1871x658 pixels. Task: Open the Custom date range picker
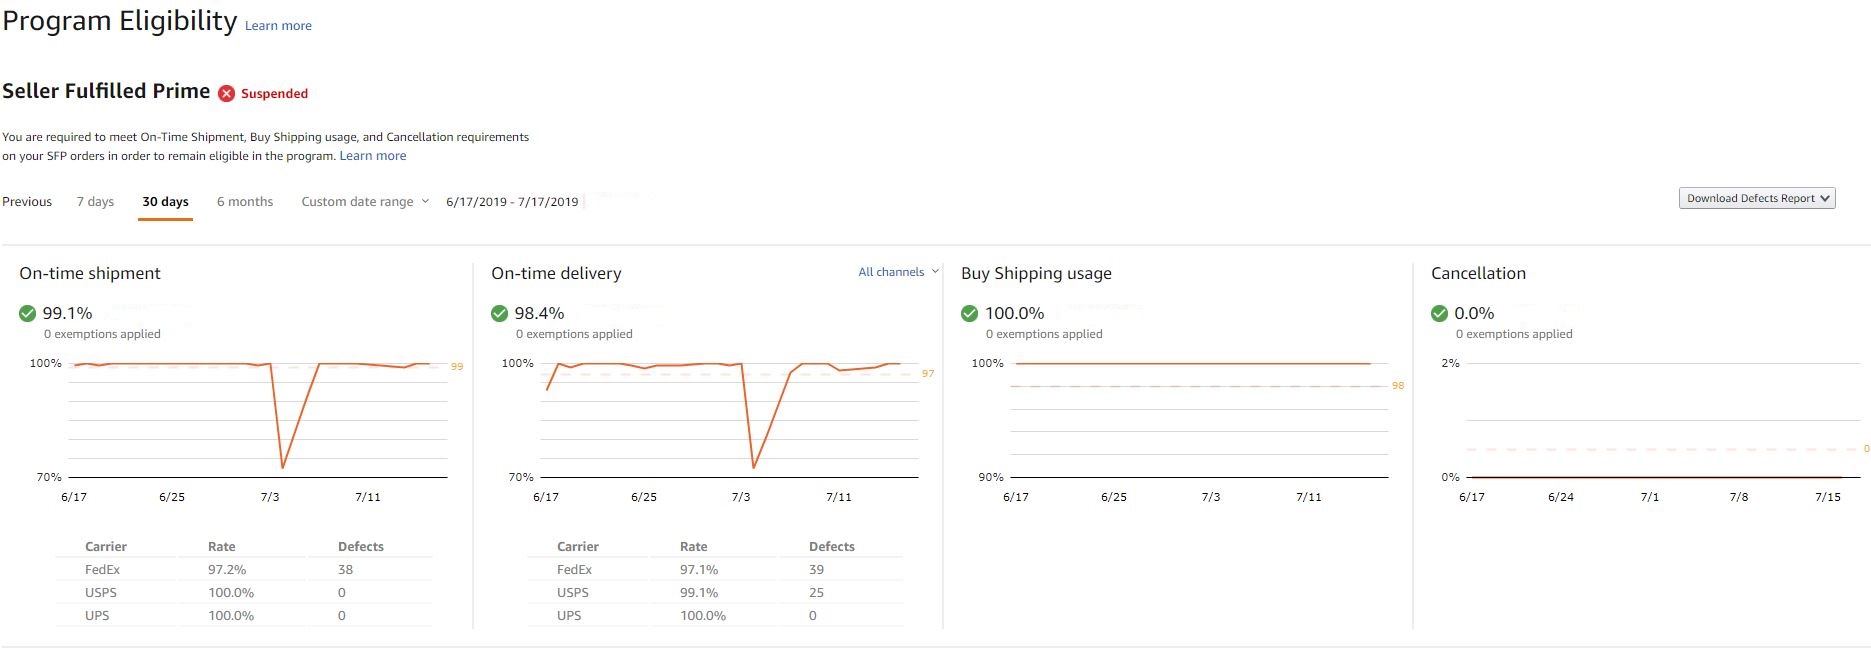pos(357,201)
